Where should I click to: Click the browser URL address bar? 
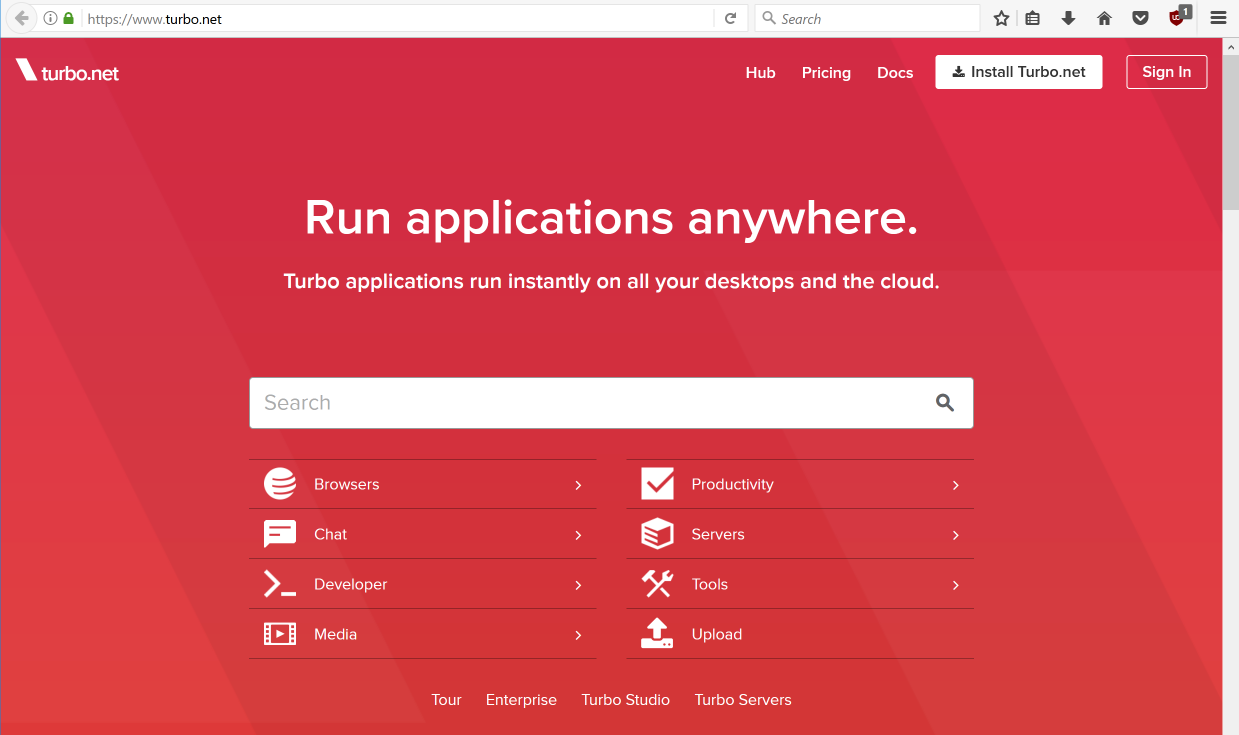click(x=398, y=18)
